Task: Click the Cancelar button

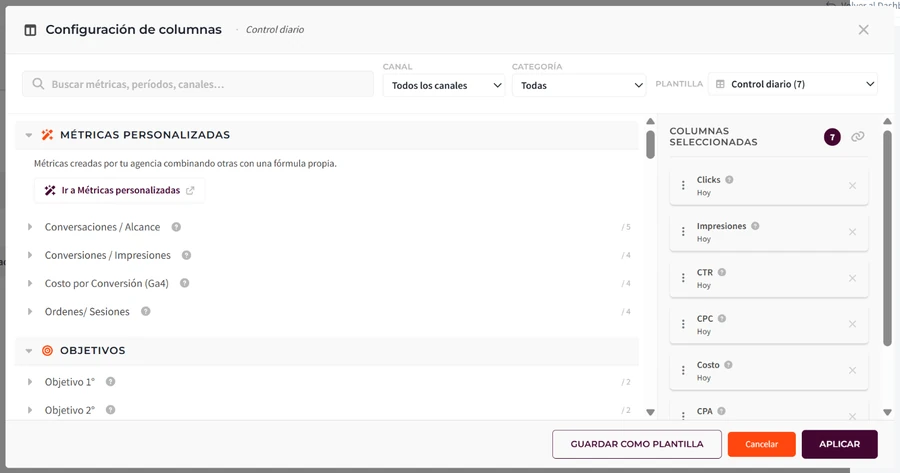Action: pyautogui.click(x=762, y=444)
